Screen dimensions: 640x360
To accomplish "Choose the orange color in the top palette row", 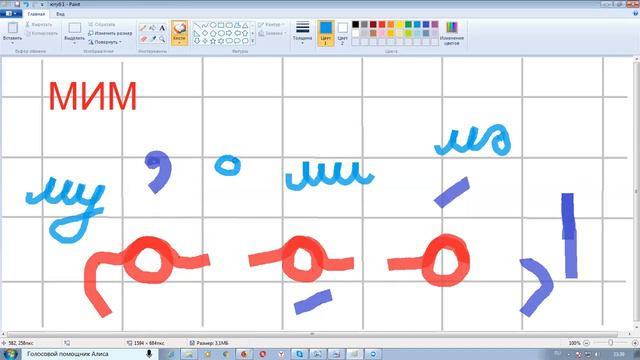I will tap(391, 24).
